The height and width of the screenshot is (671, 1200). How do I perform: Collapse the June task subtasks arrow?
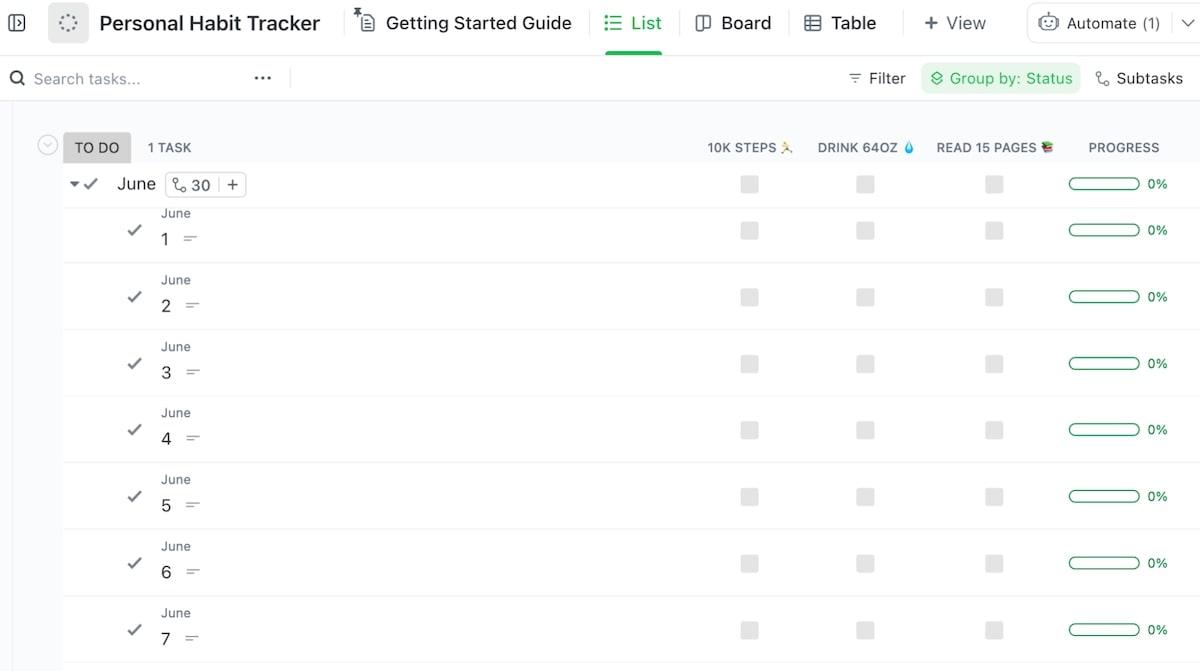(x=75, y=184)
